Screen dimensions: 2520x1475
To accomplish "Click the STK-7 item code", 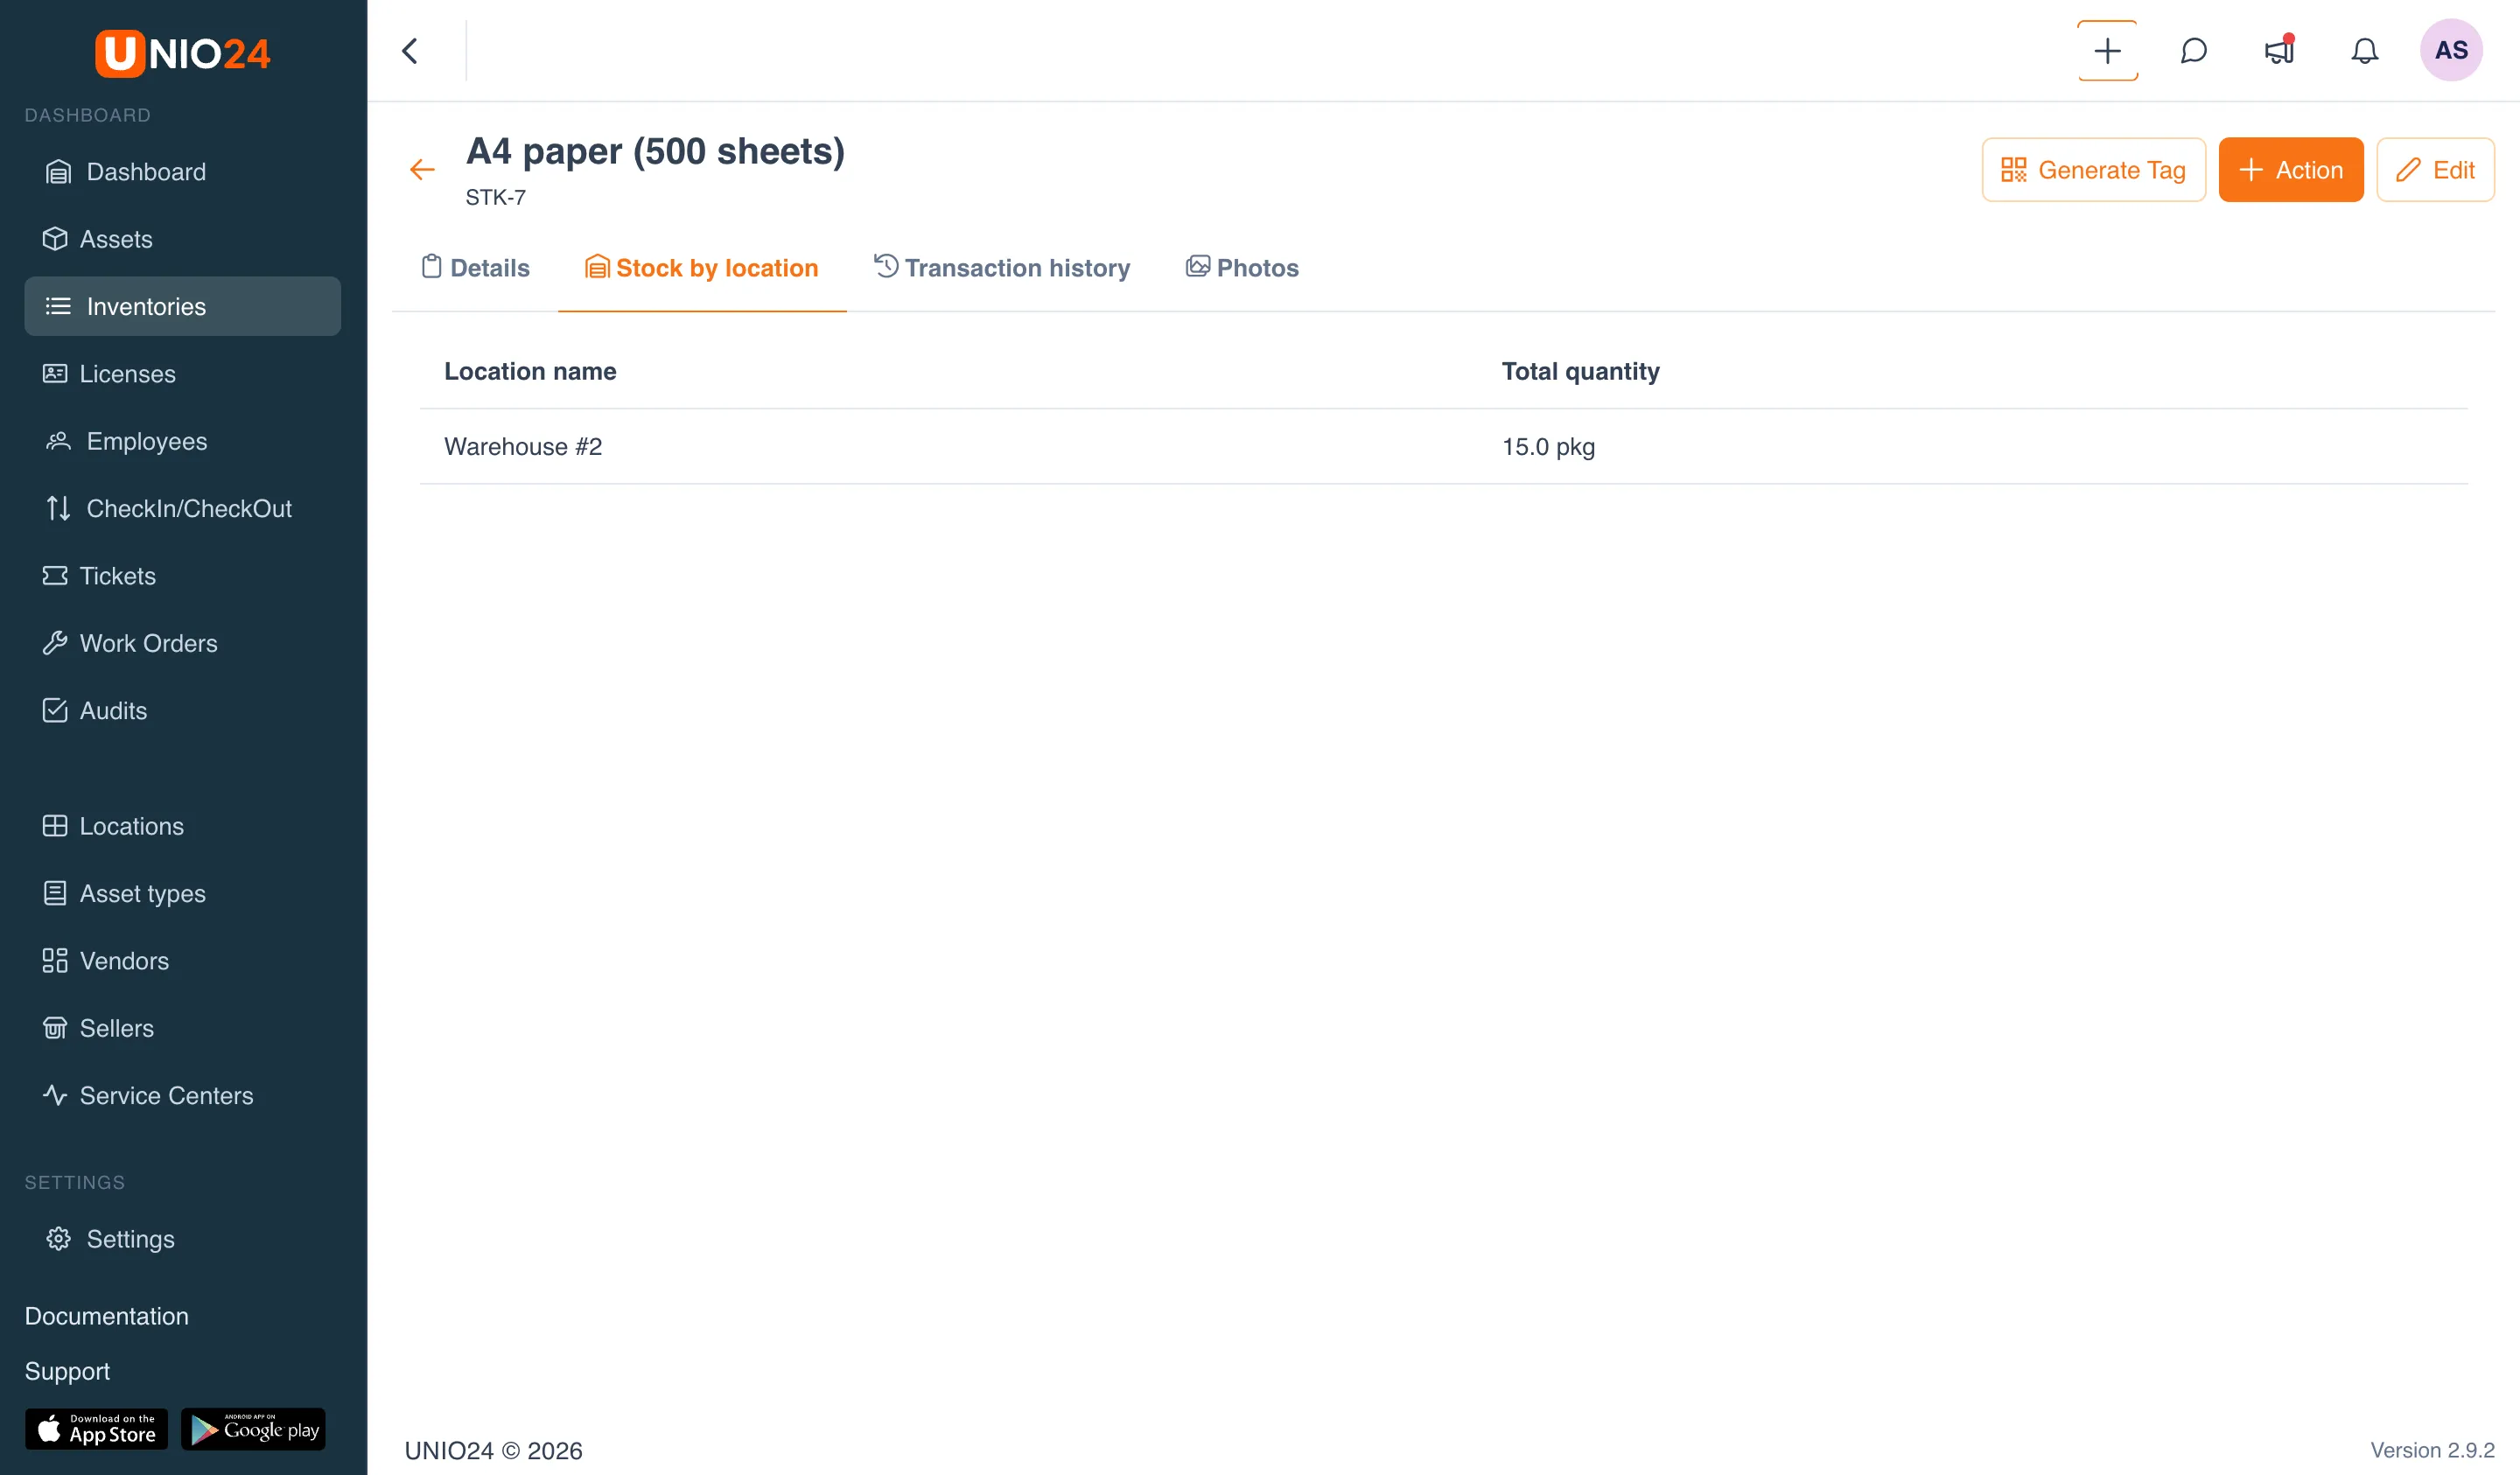I will tap(495, 197).
